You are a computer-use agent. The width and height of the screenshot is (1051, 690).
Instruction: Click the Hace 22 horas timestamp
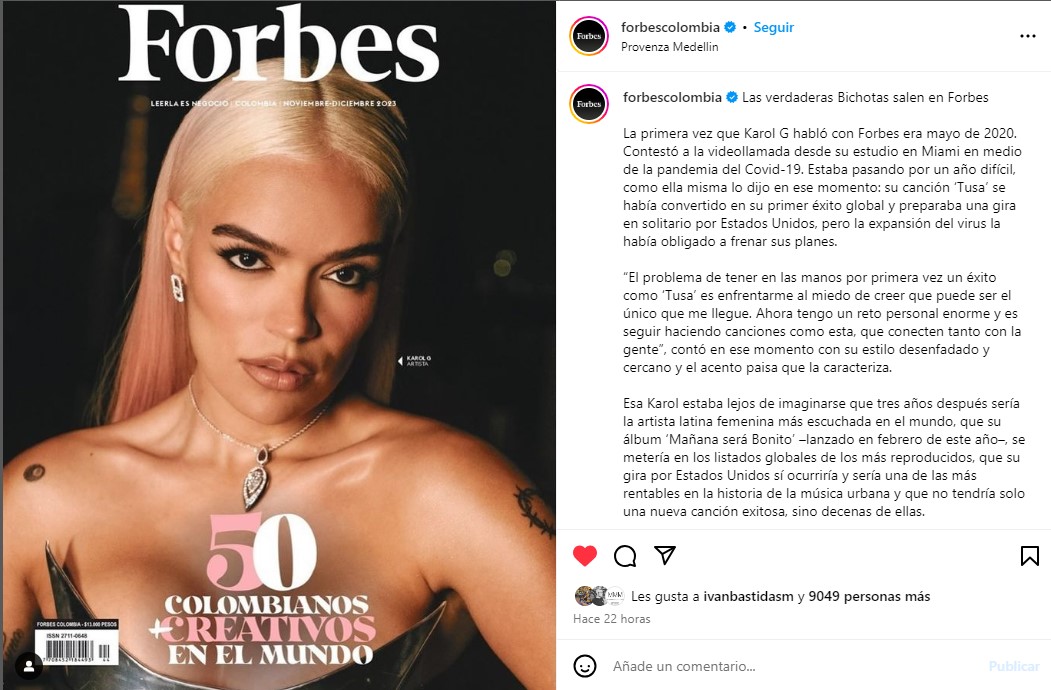611,619
